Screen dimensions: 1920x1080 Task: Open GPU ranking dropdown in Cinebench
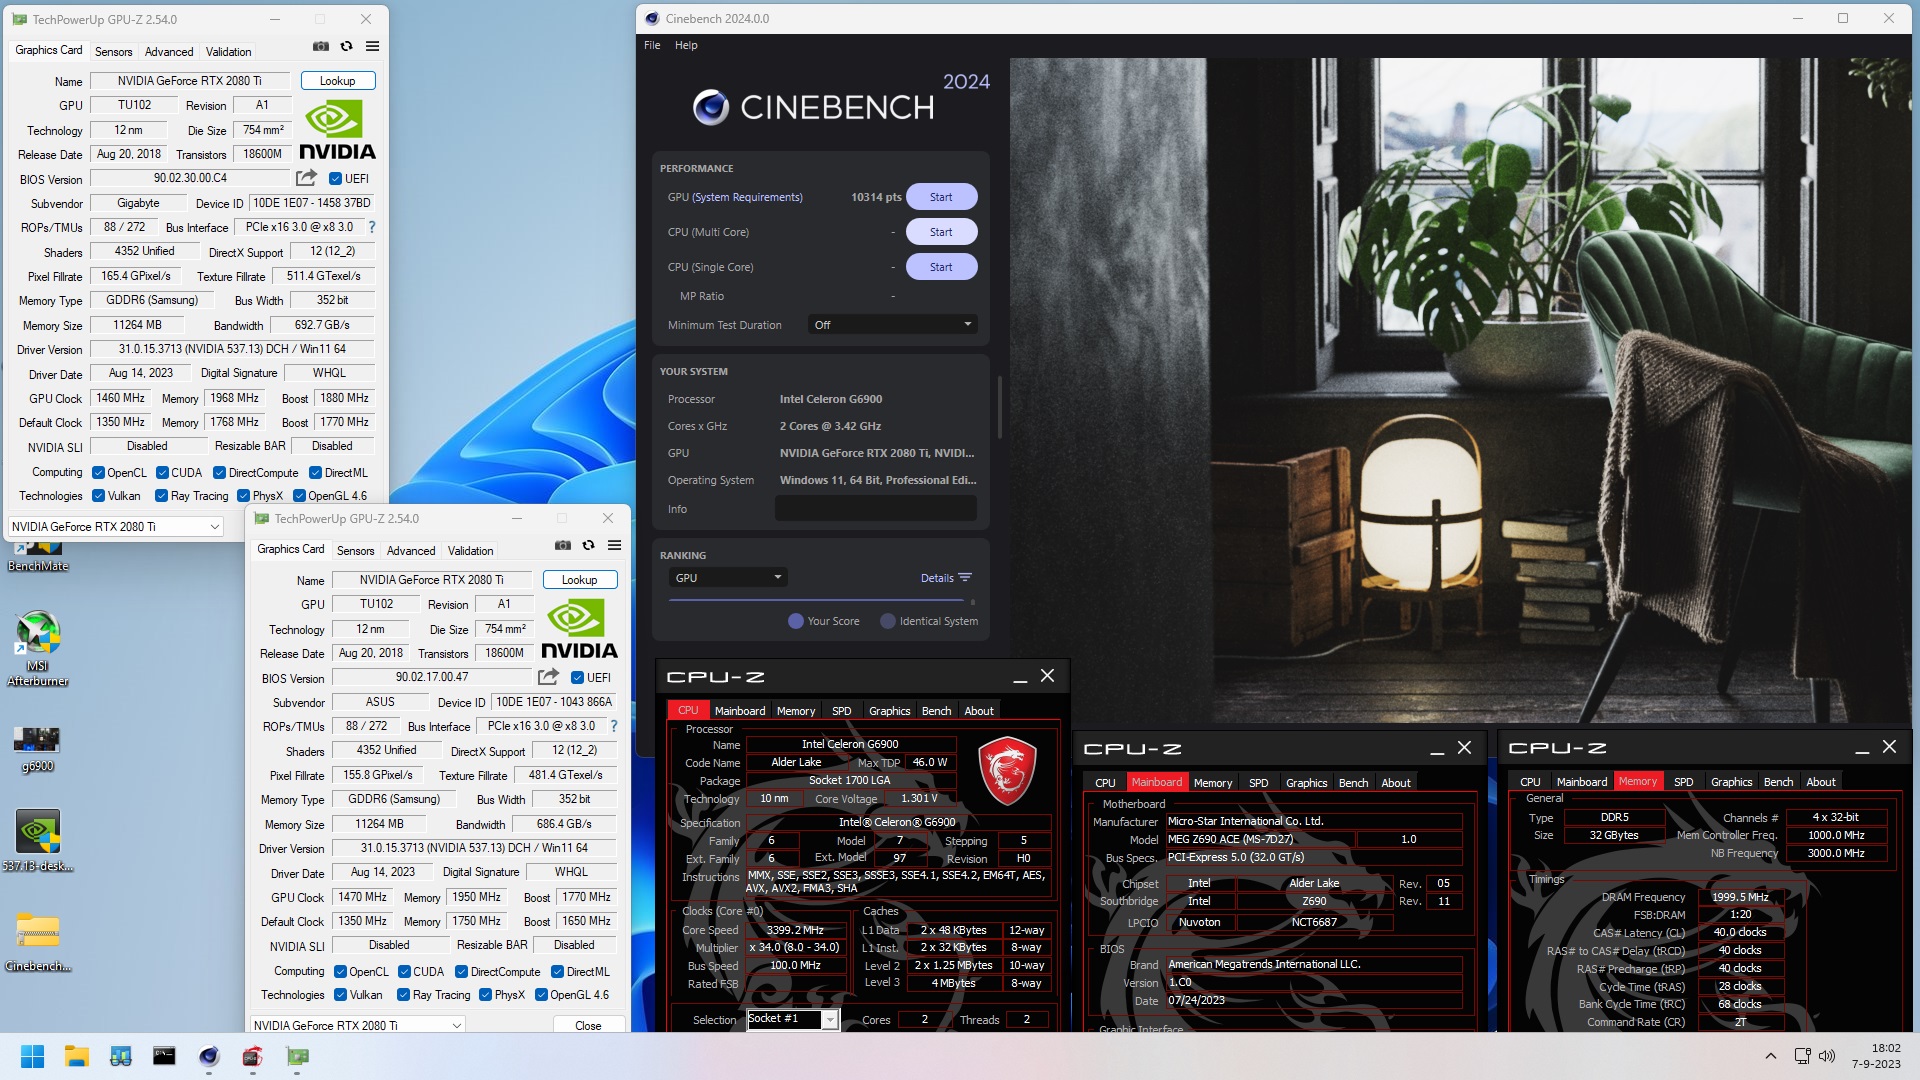[728, 578]
